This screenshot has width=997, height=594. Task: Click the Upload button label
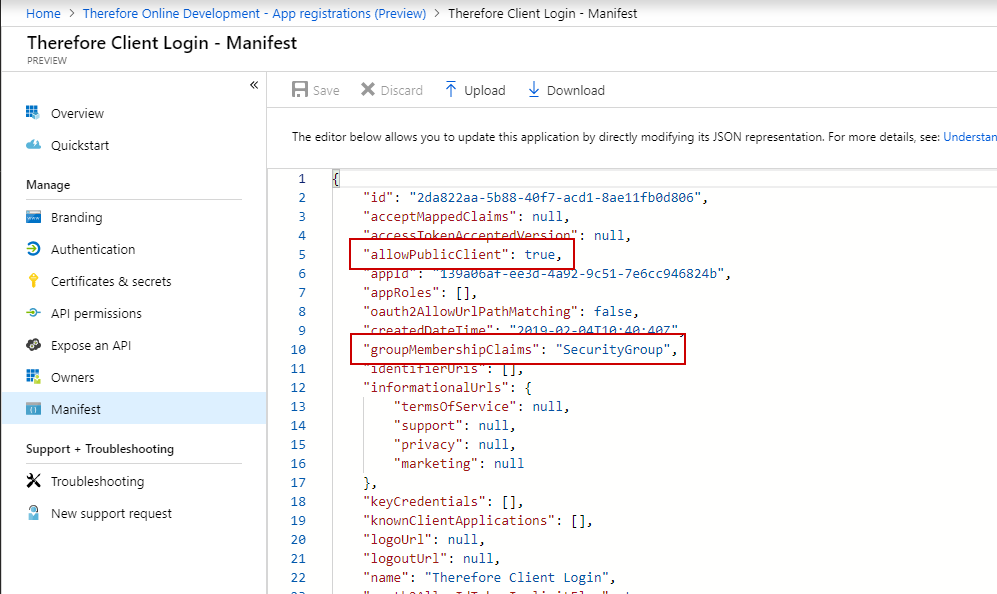coord(485,90)
